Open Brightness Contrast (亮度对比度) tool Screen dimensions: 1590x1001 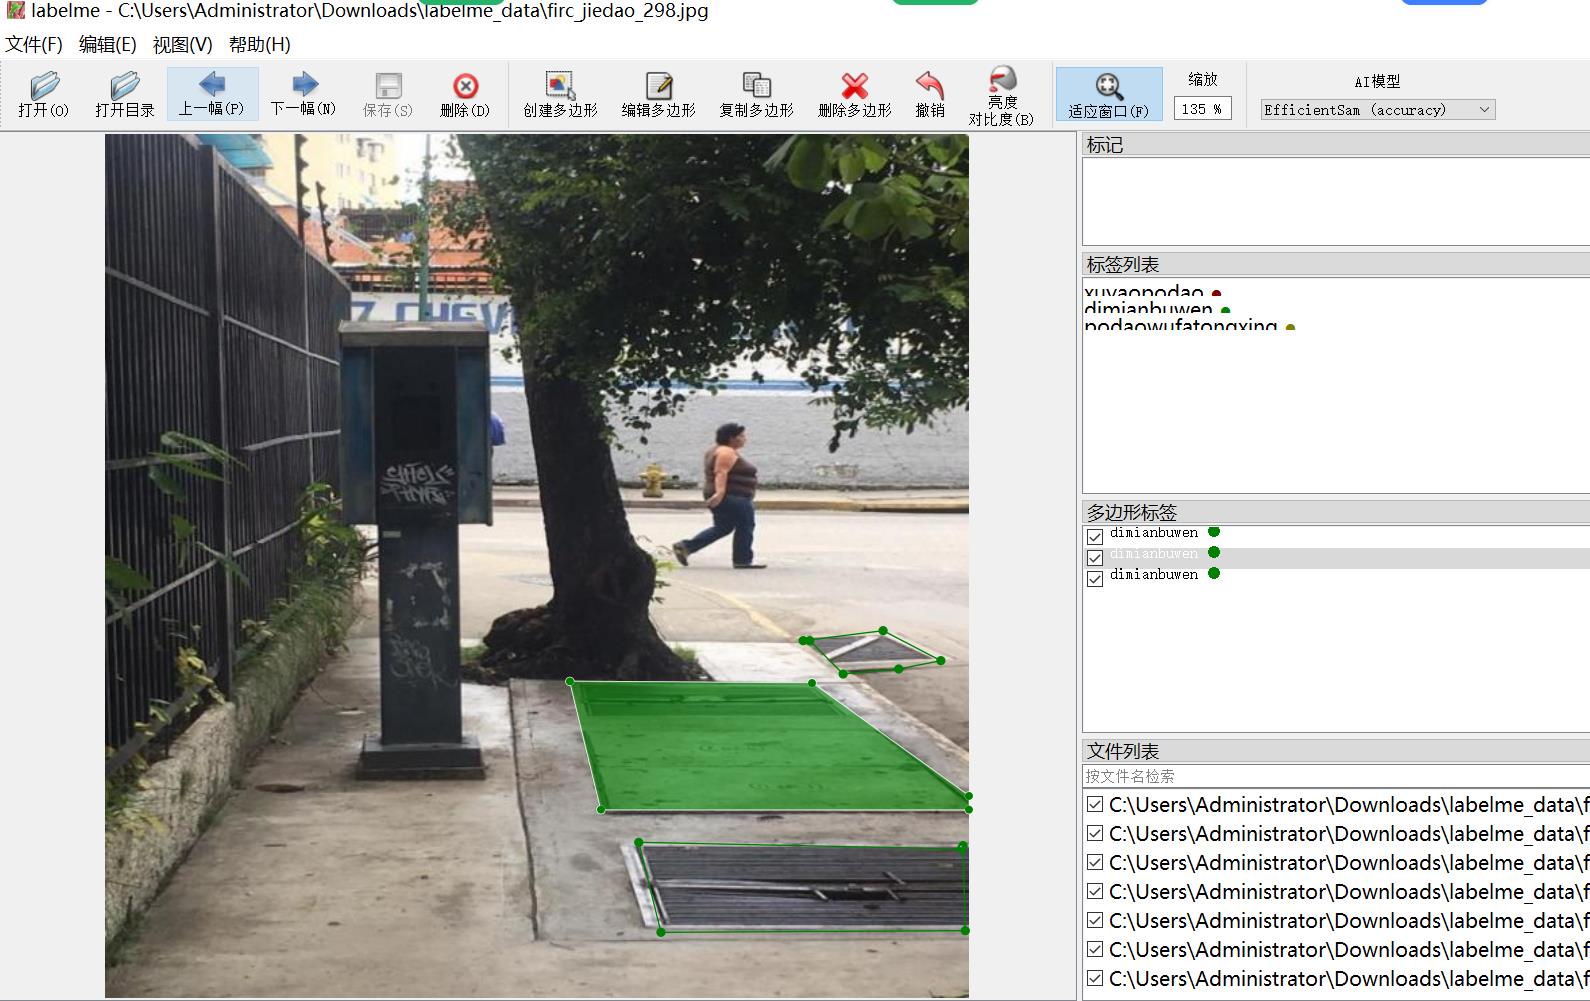(1001, 94)
